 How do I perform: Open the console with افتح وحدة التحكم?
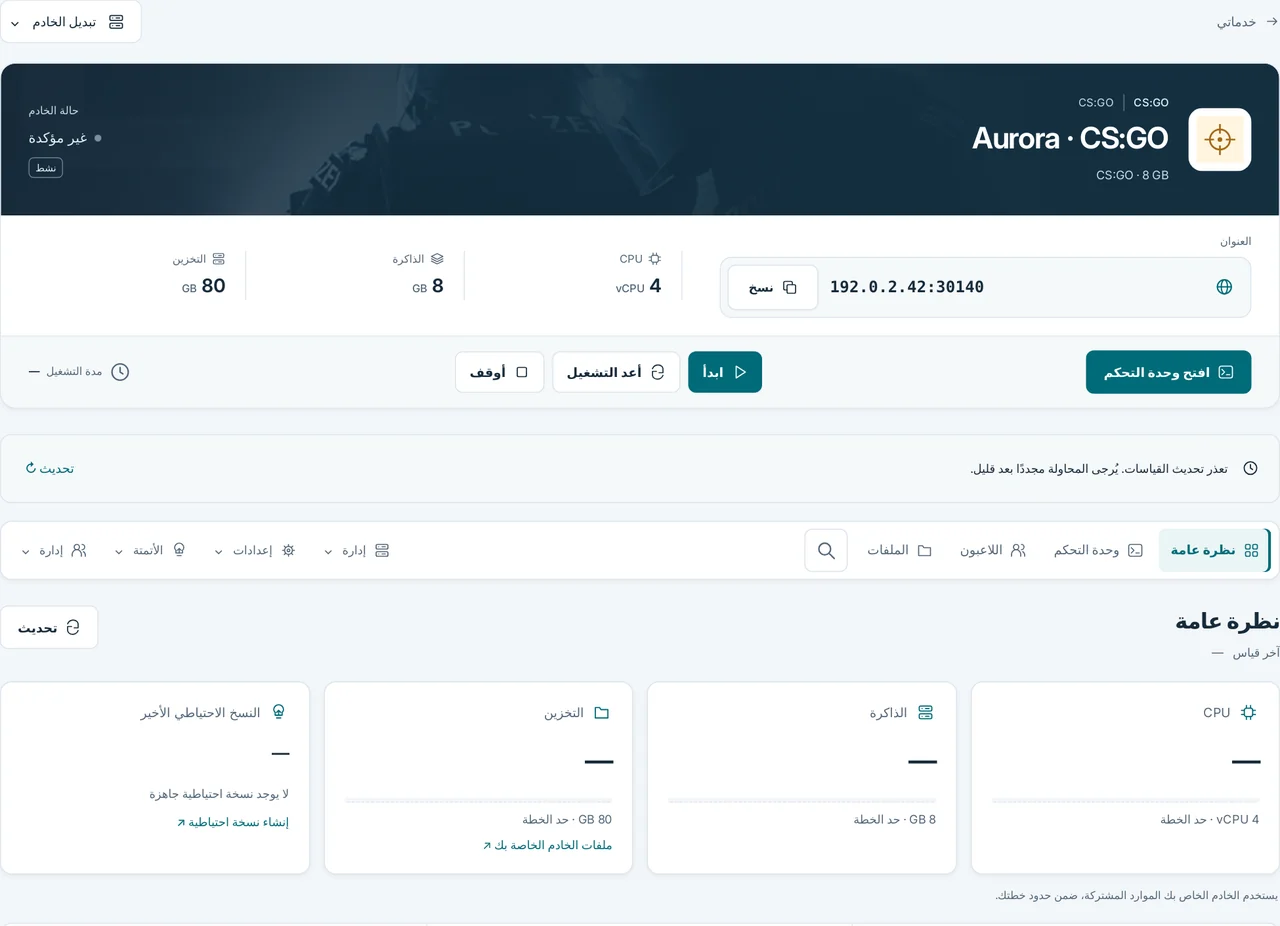point(1168,372)
